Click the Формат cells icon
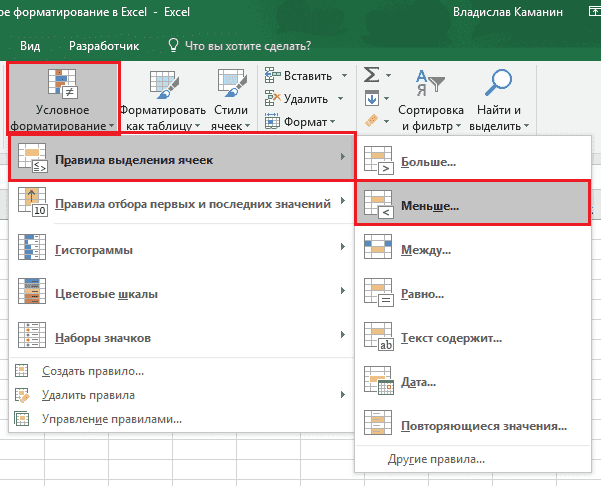The width and height of the screenshot is (601, 486). coord(272,121)
